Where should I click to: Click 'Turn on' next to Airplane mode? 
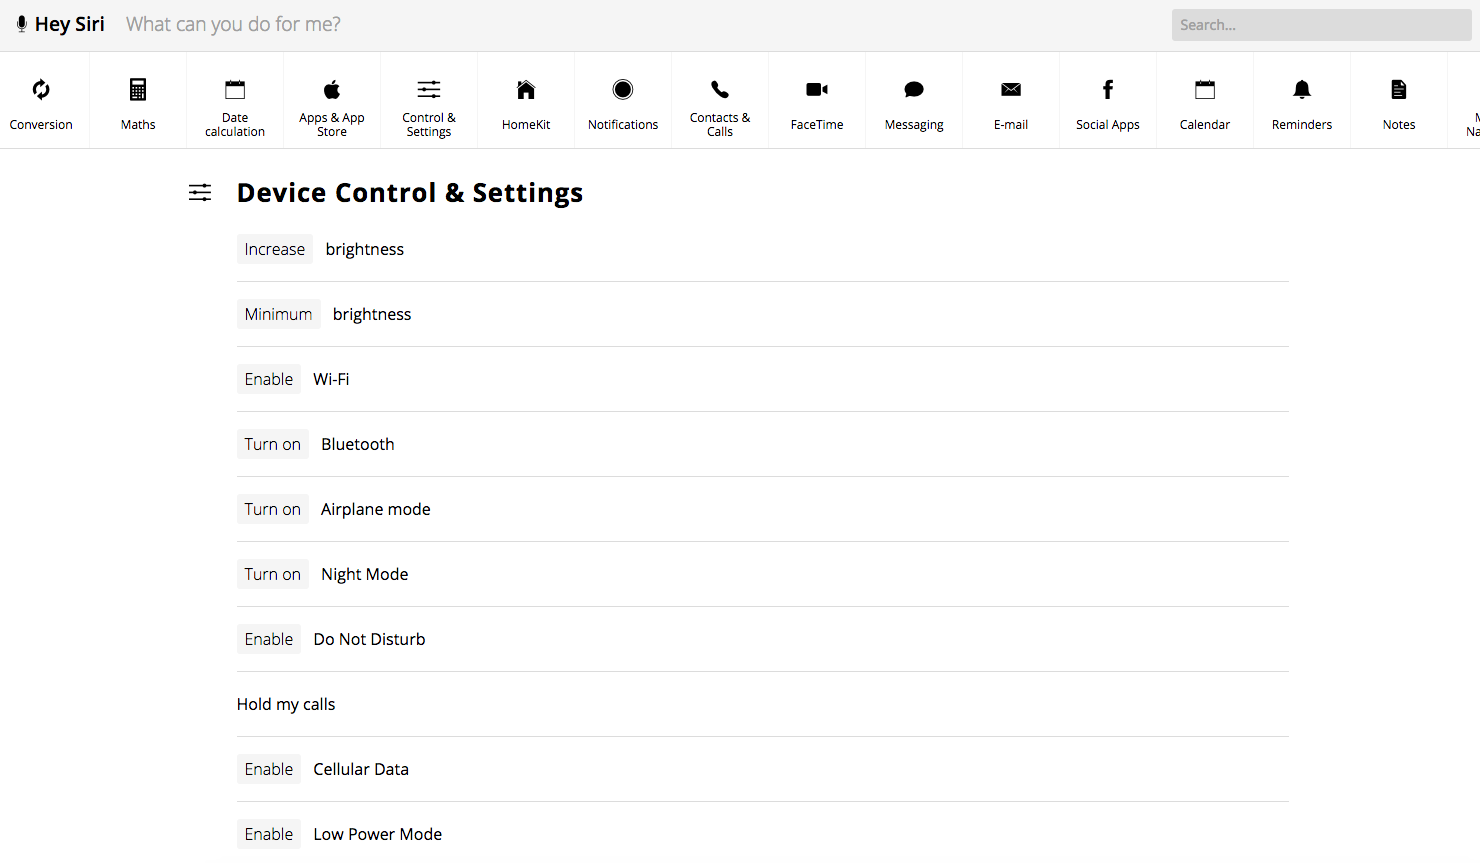click(272, 509)
